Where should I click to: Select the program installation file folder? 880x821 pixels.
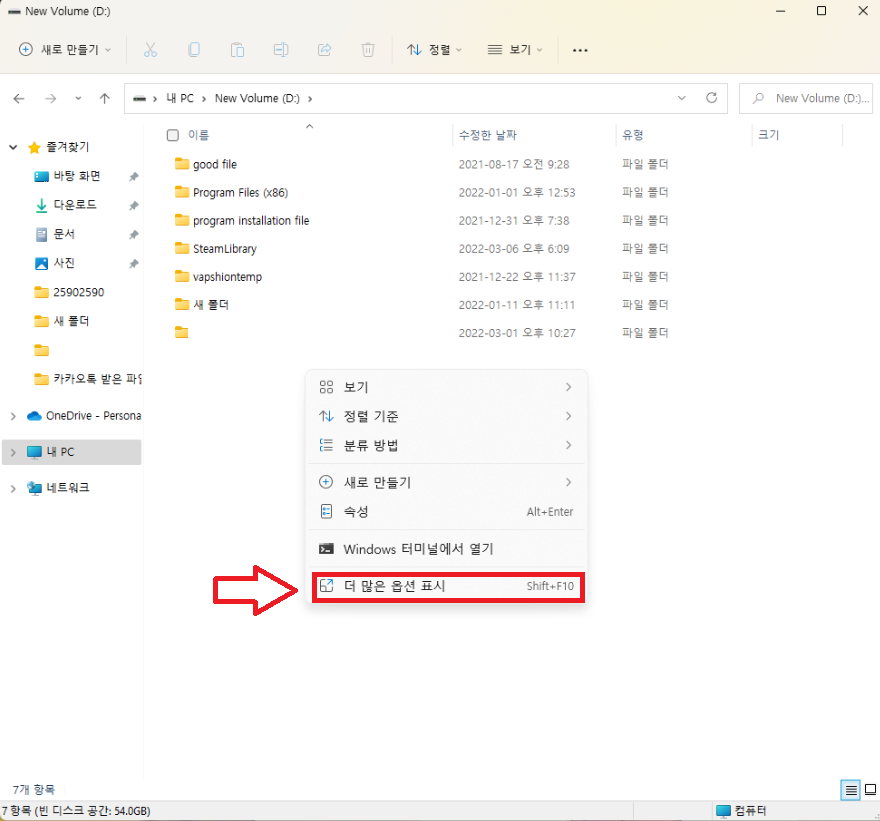tap(242, 221)
